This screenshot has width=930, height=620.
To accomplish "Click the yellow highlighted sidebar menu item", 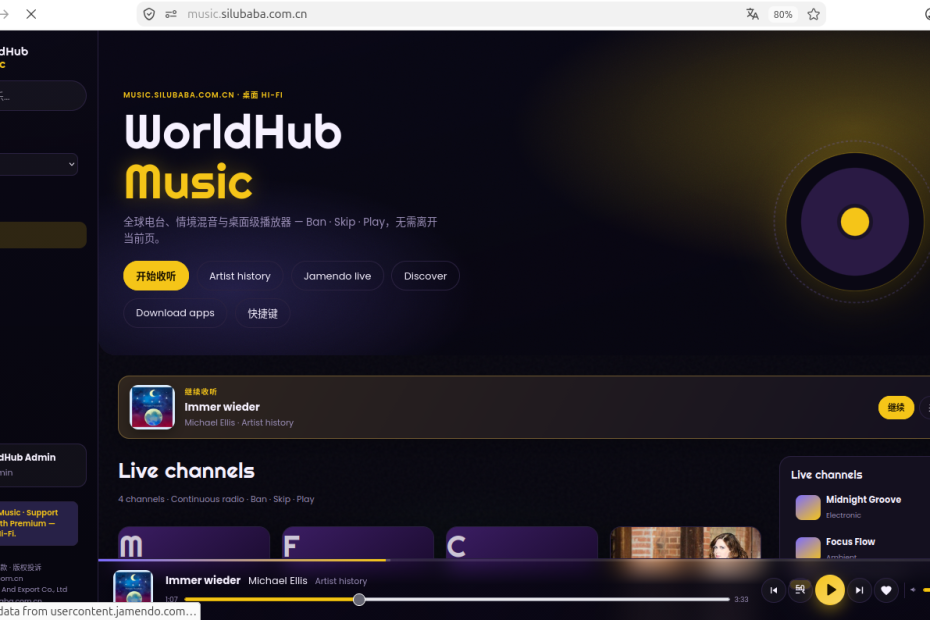I will pyautogui.click(x=42, y=235).
